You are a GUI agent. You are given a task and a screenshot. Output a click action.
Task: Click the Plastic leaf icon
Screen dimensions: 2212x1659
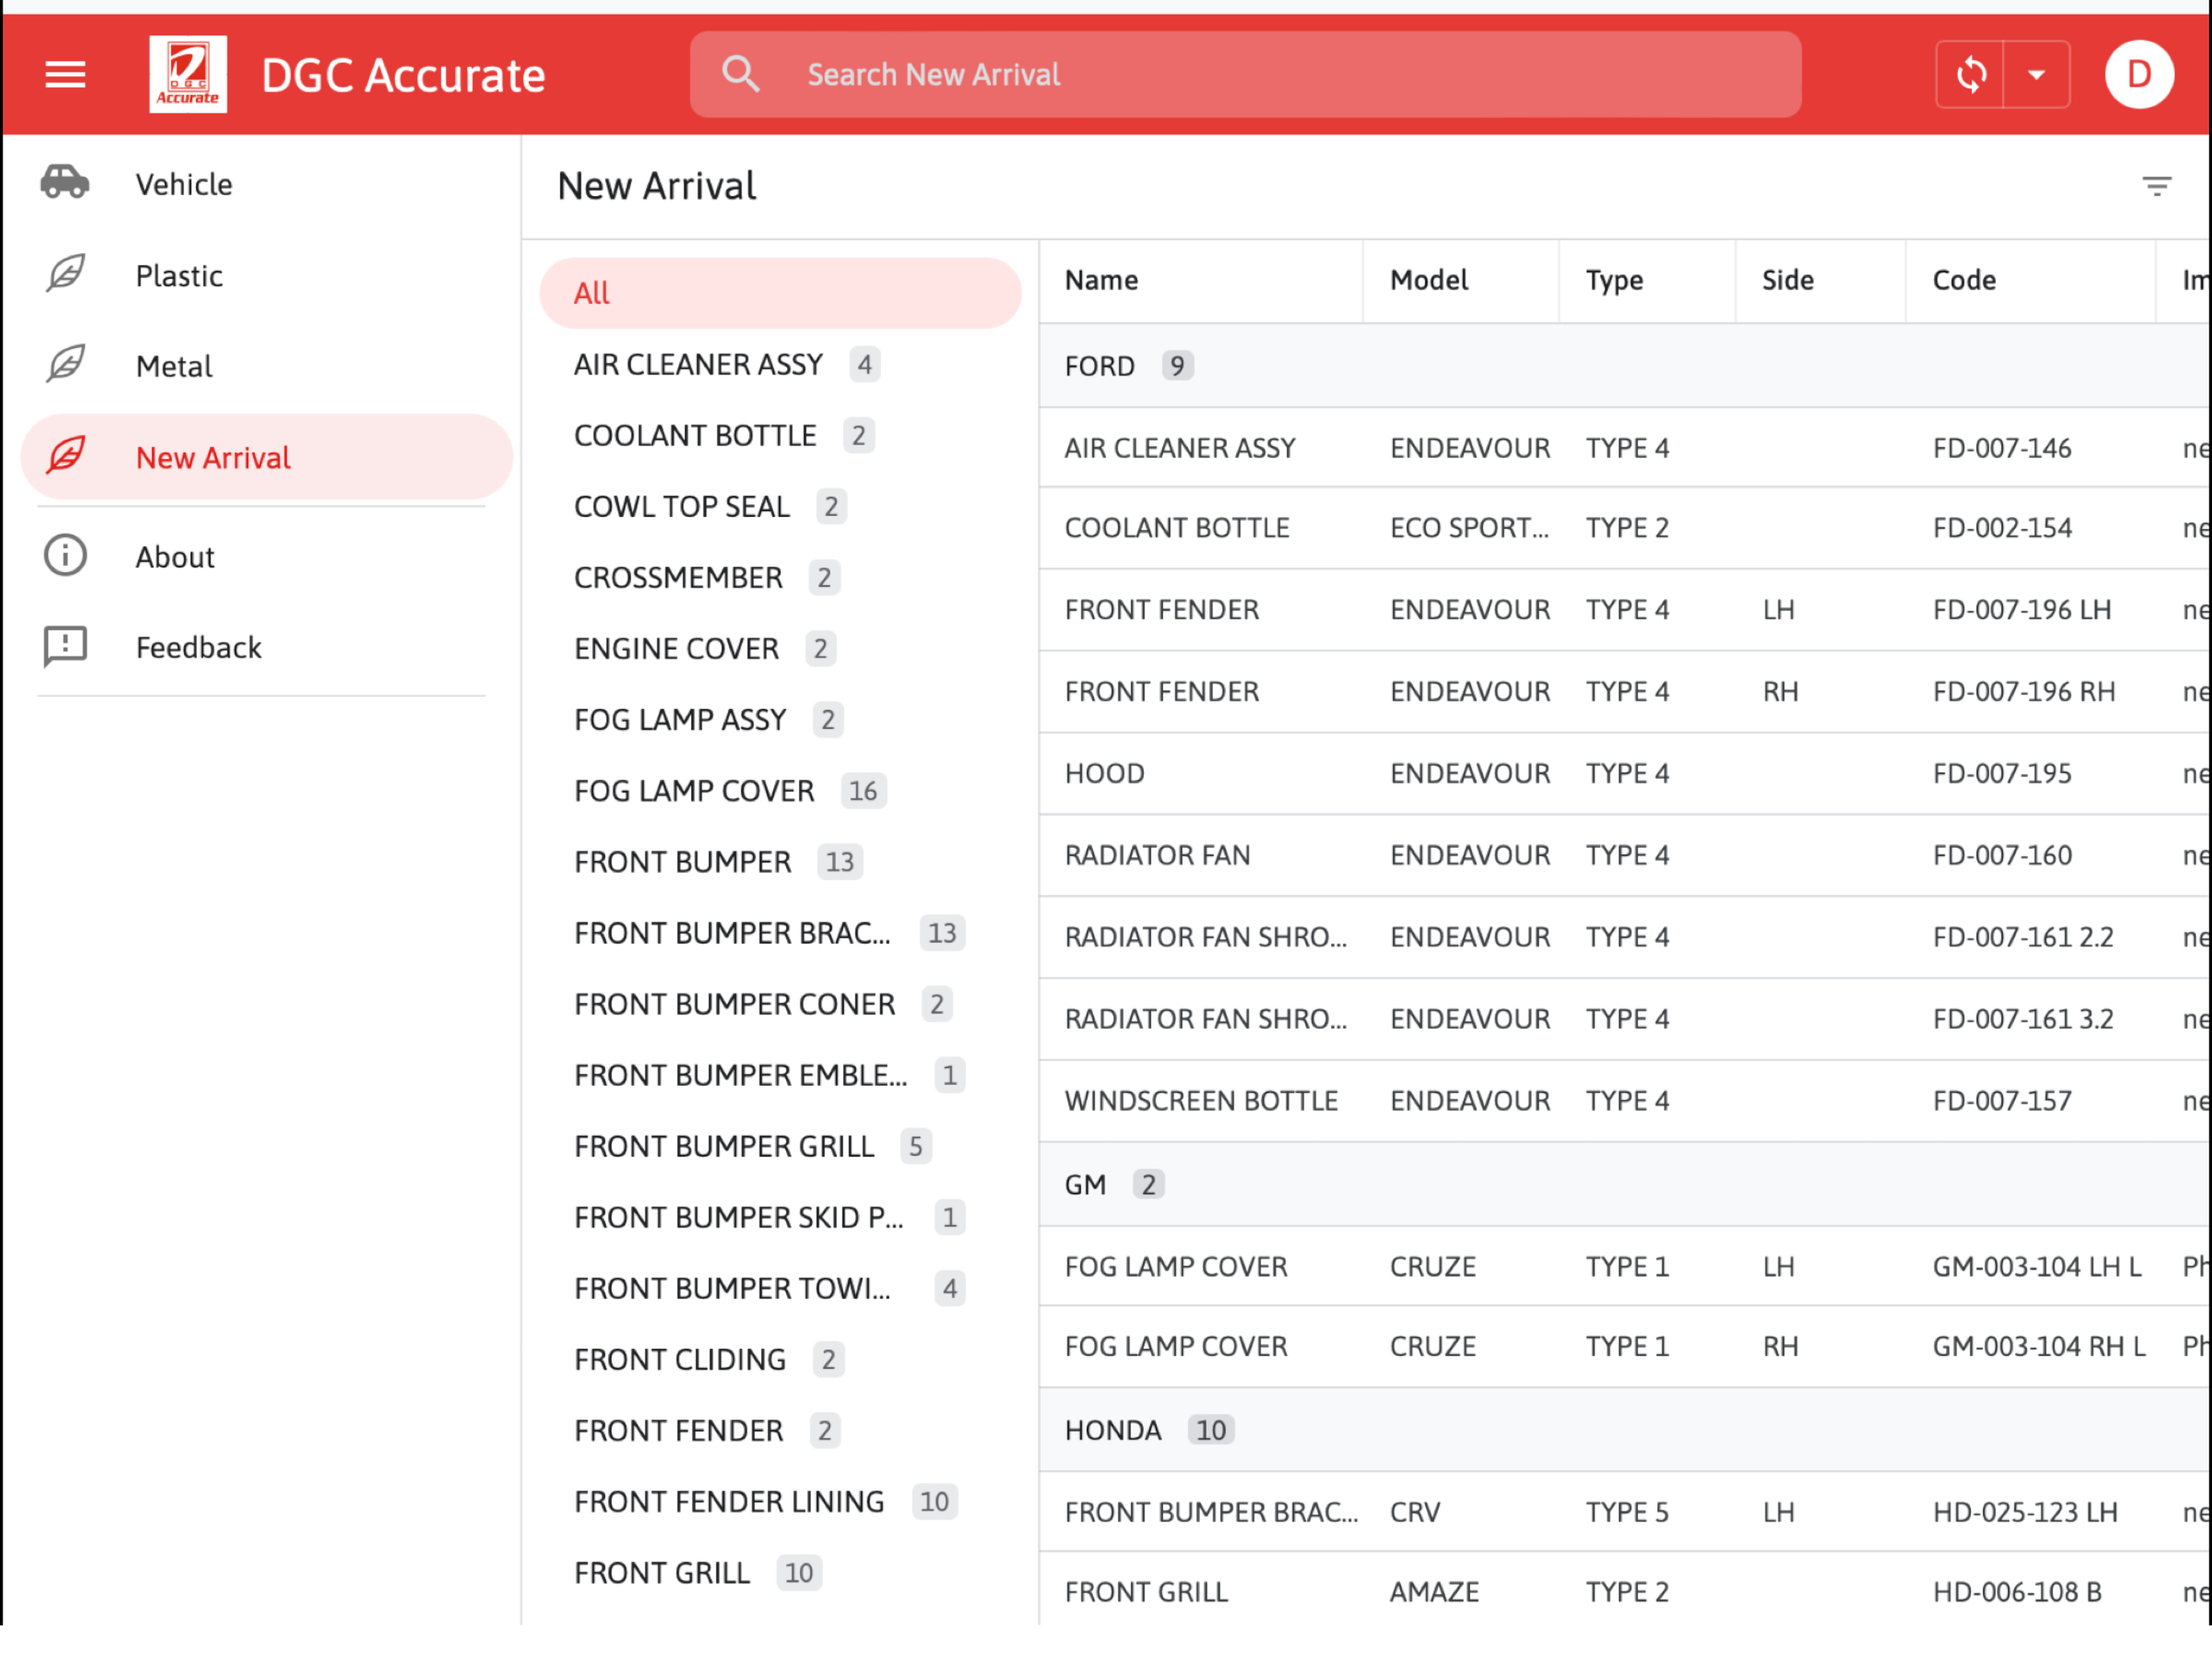[x=65, y=274]
